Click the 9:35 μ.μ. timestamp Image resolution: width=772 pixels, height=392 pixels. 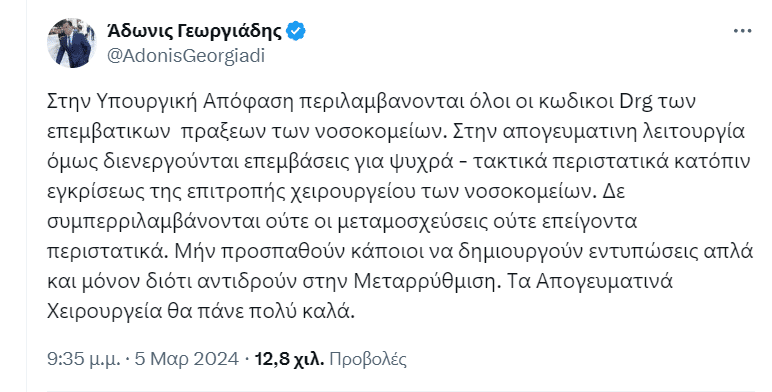click(x=84, y=359)
